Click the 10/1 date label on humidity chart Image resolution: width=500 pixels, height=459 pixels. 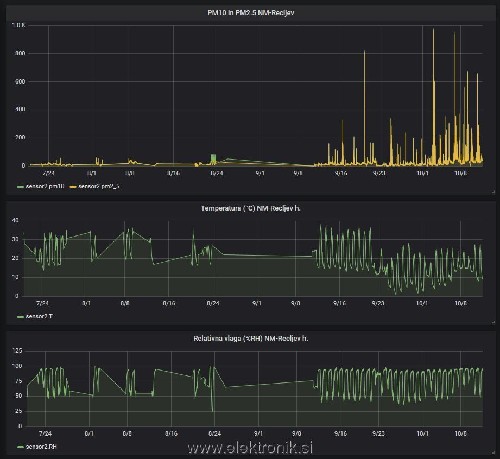[422, 434]
